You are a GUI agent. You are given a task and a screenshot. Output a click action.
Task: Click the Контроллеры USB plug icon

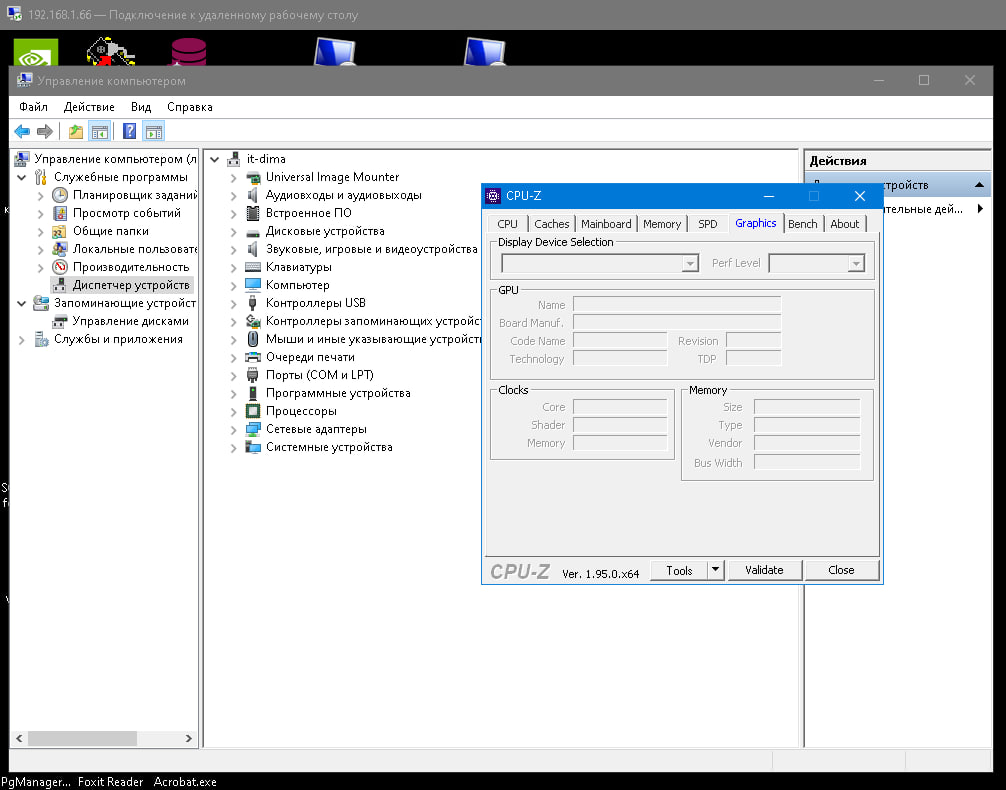coord(253,303)
